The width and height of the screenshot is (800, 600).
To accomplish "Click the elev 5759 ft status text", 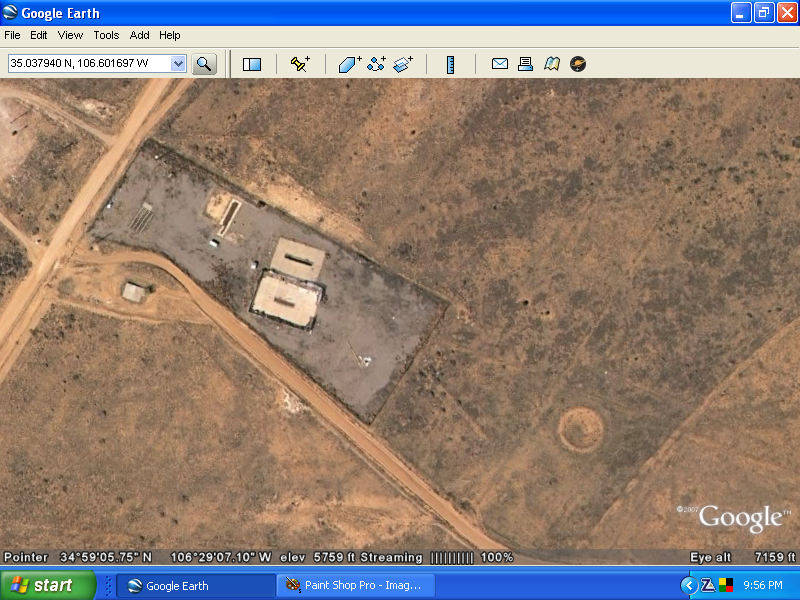I will 317,557.
